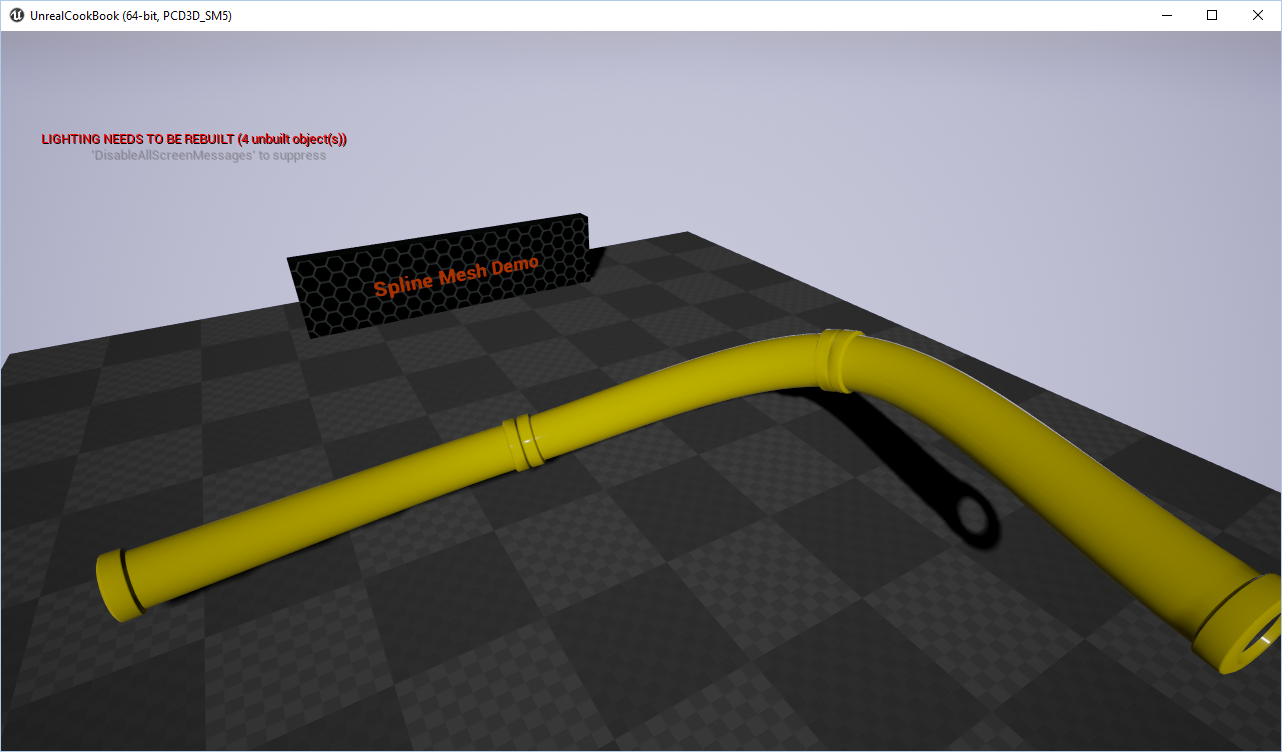
Task: Click the LIGHTING NEEDS TO BE REBUILT warning
Action: point(193,139)
